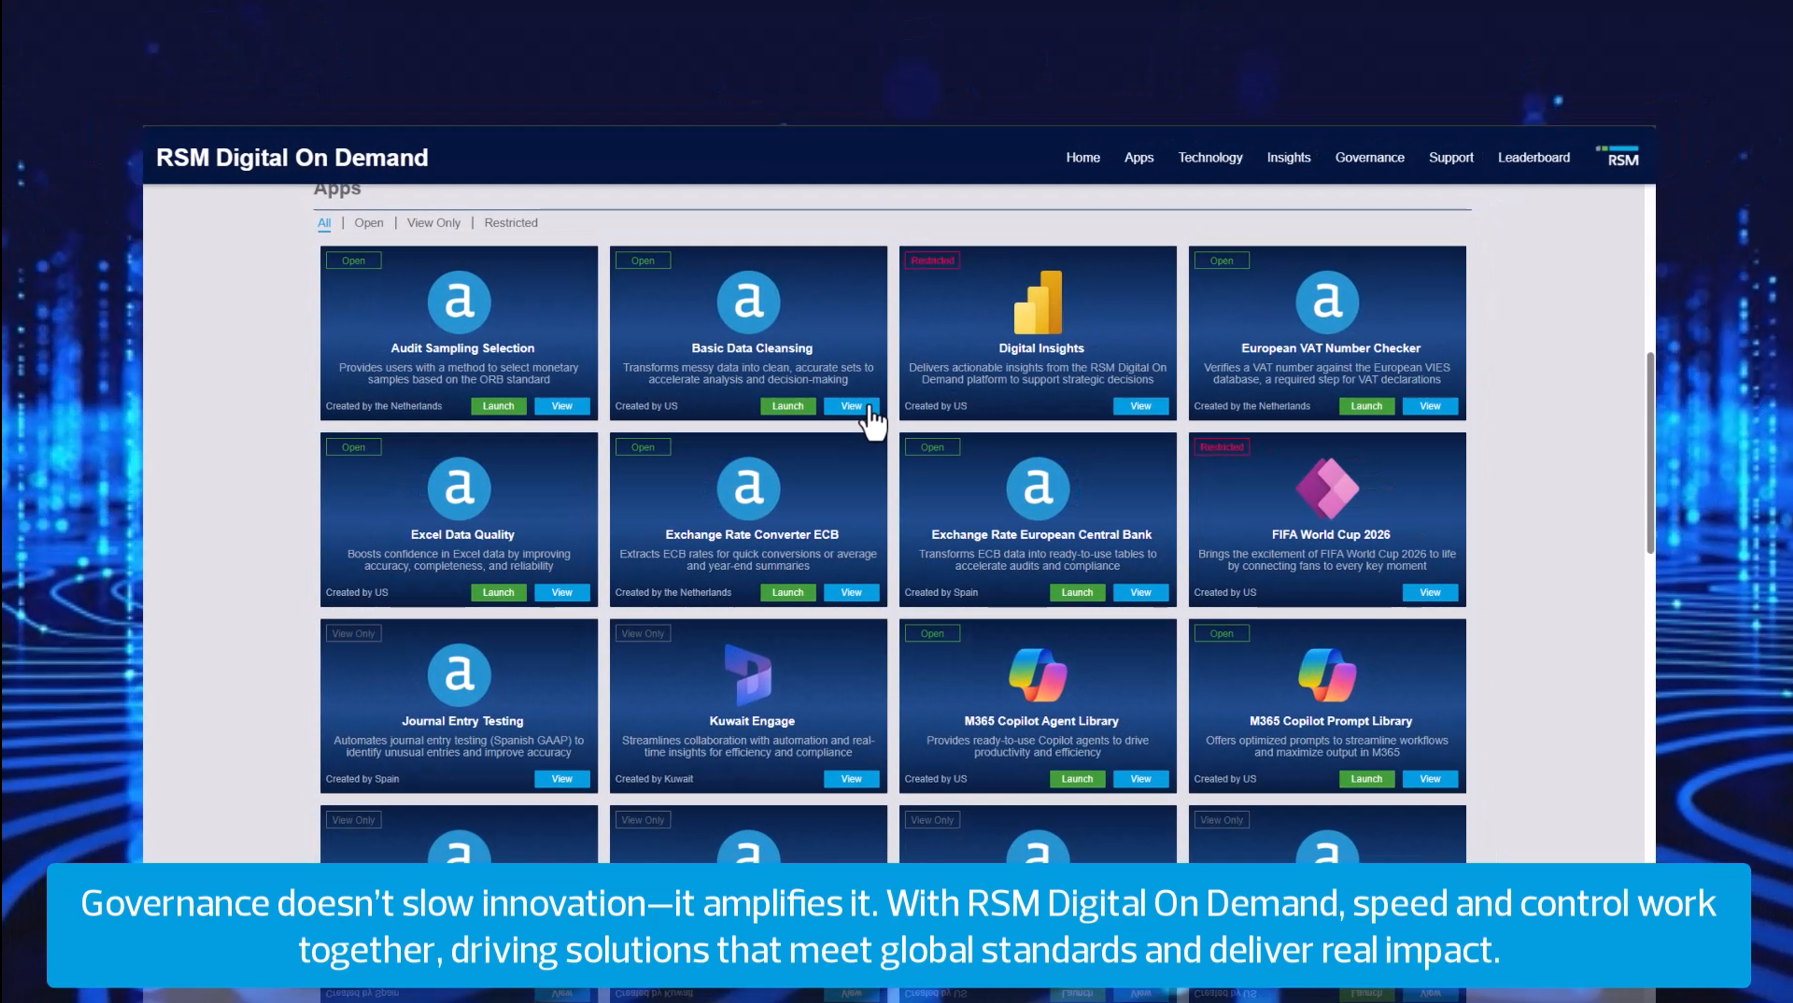Filter apps by Restricted

tap(511, 223)
